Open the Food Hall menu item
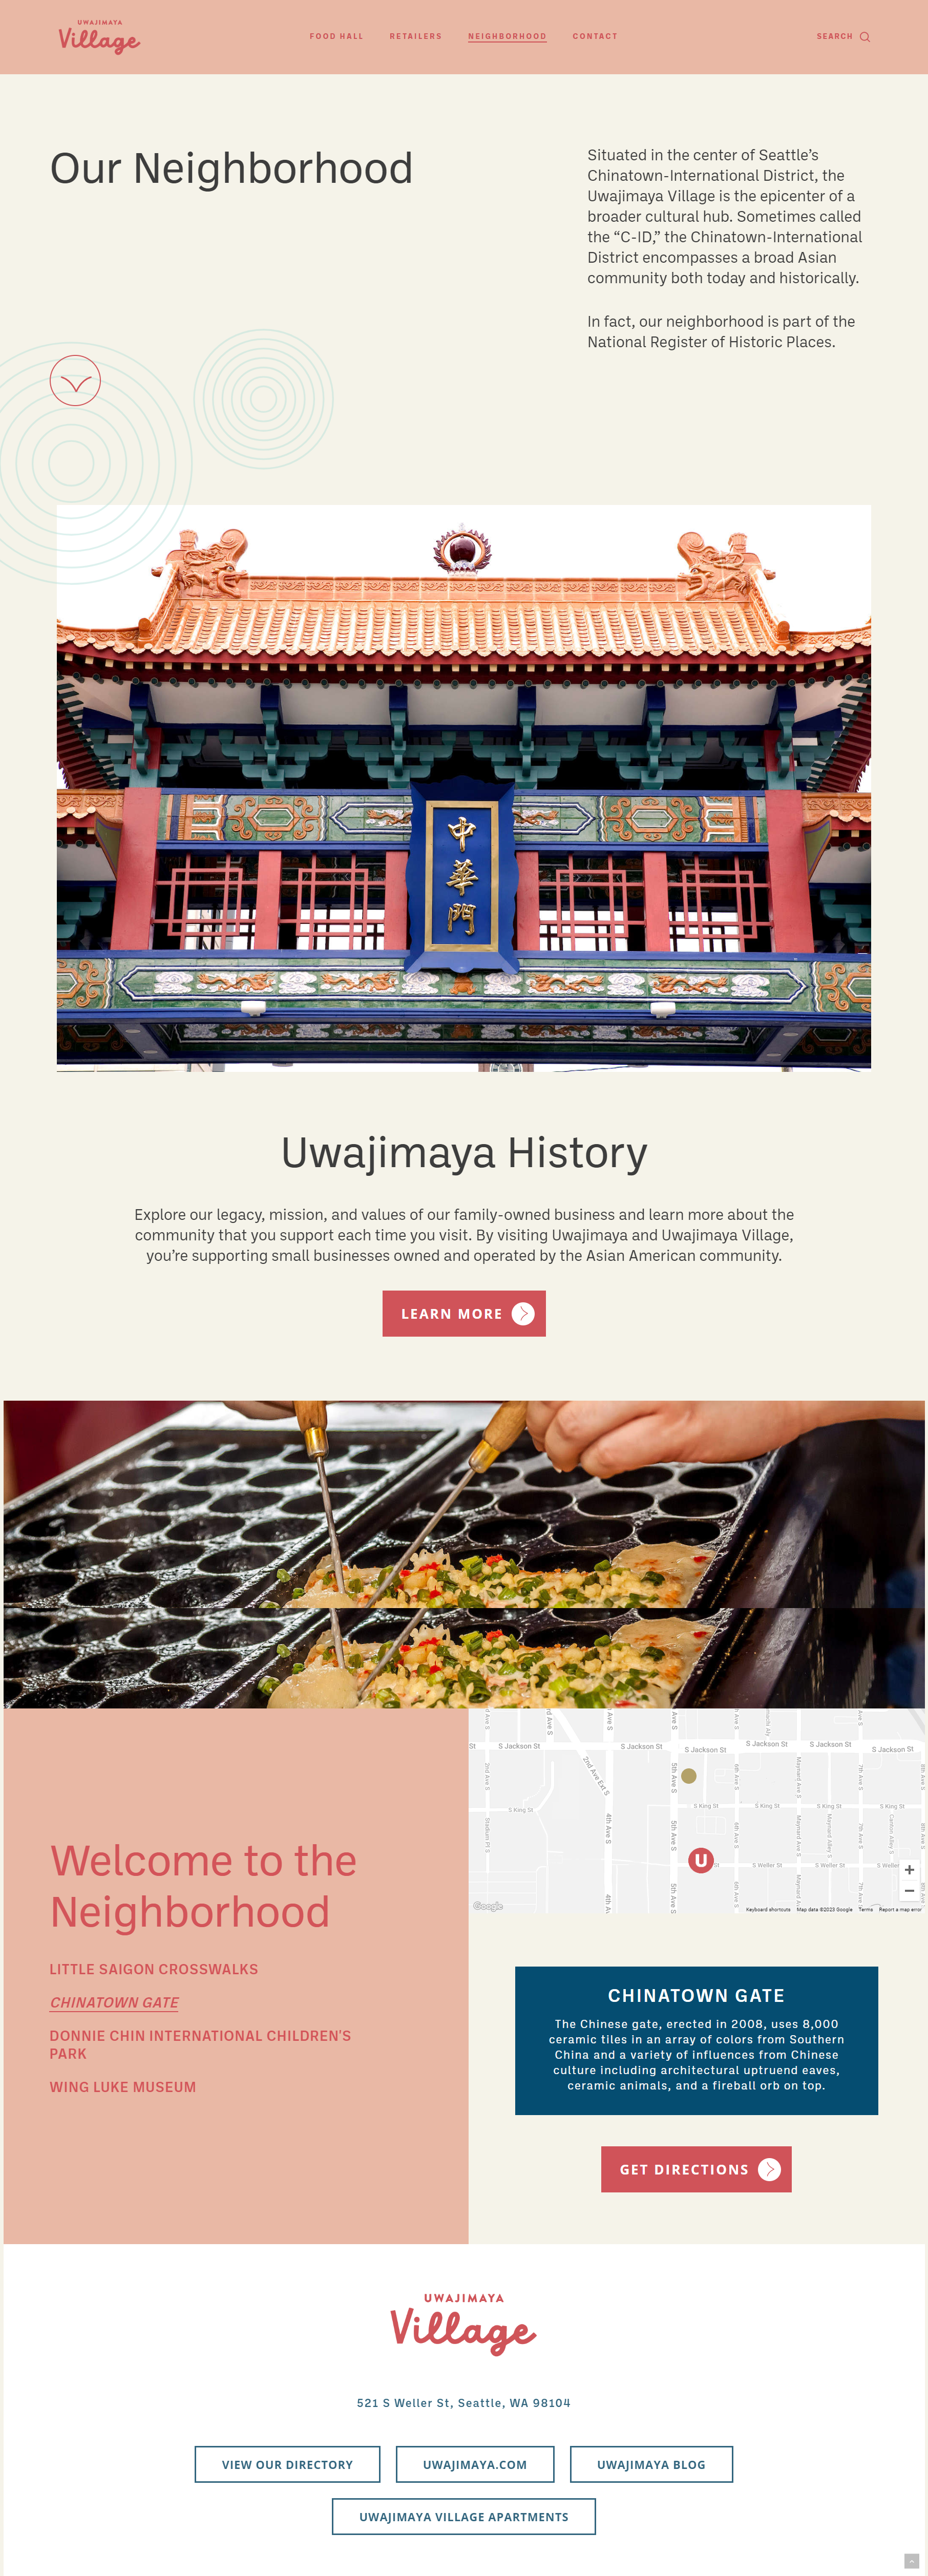Viewport: 928px width, 2576px height. pyautogui.click(x=336, y=36)
